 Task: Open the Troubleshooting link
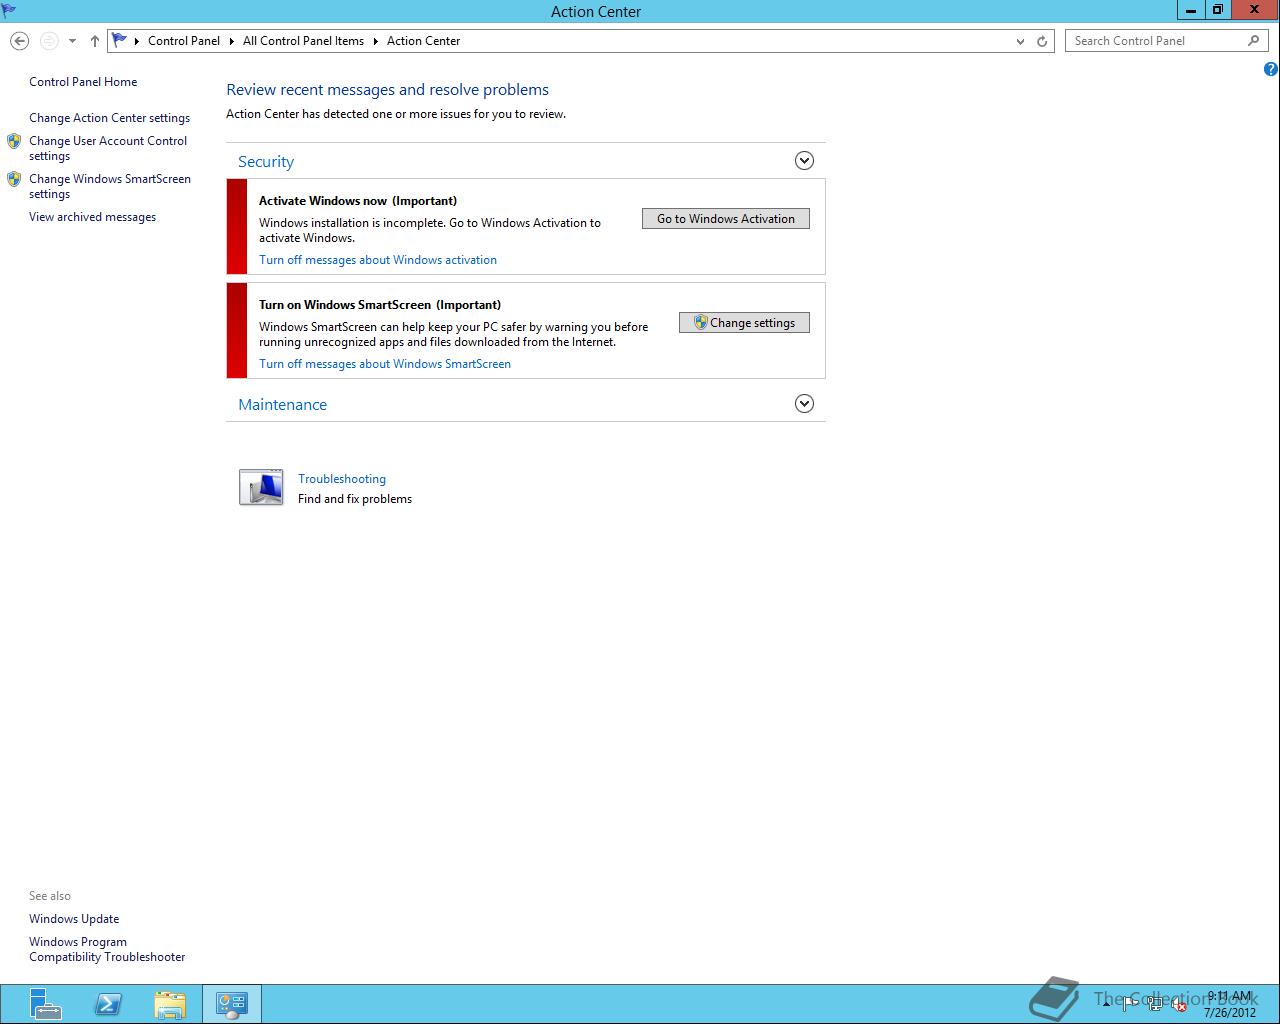click(342, 479)
